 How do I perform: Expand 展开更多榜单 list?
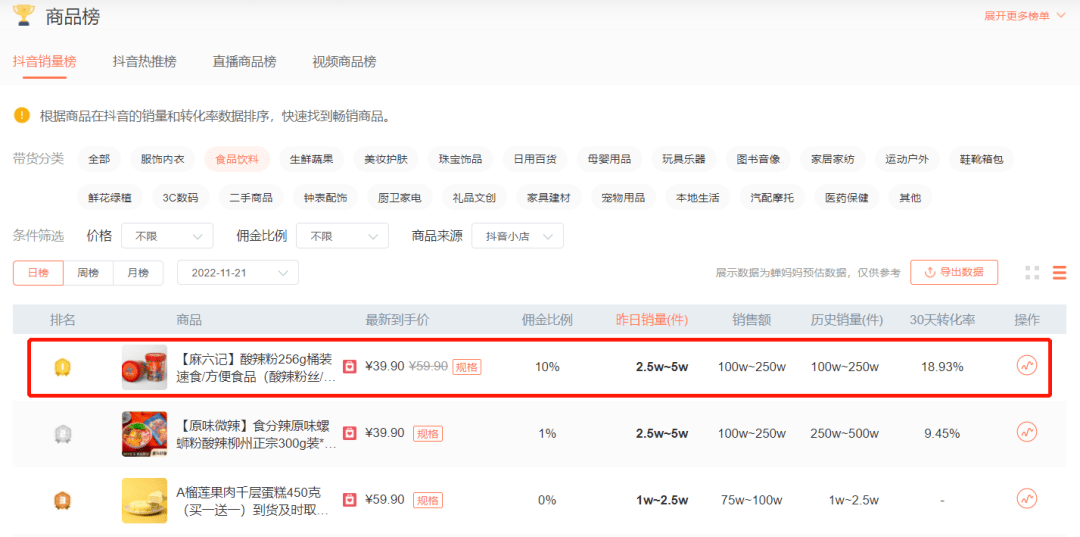(1025, 16)
